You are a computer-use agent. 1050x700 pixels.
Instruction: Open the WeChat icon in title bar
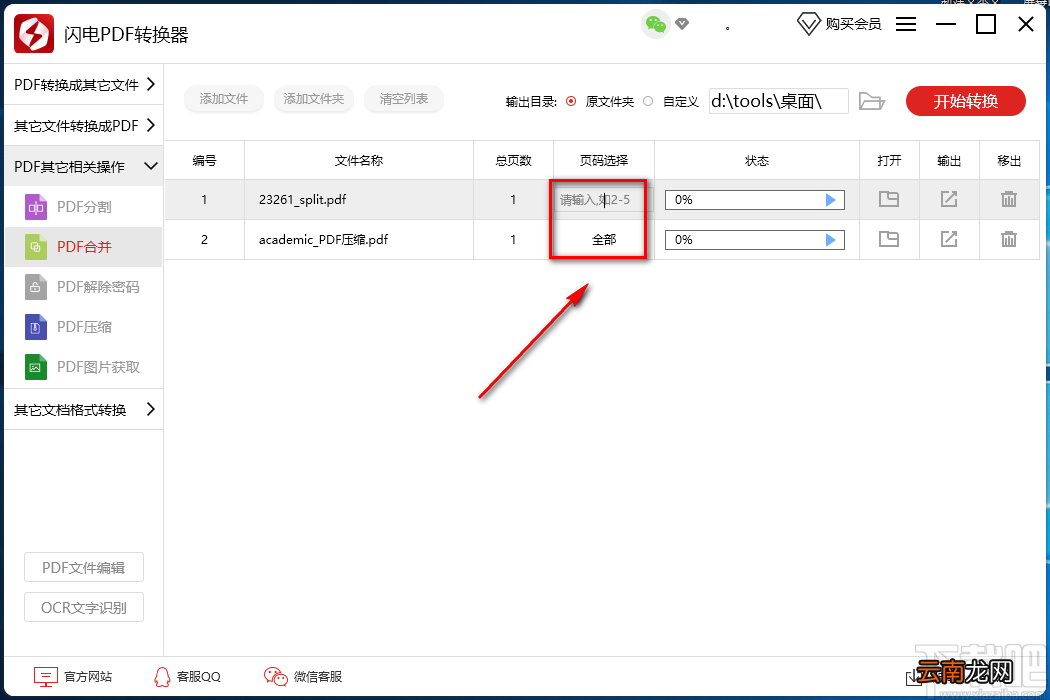(656, 25)
